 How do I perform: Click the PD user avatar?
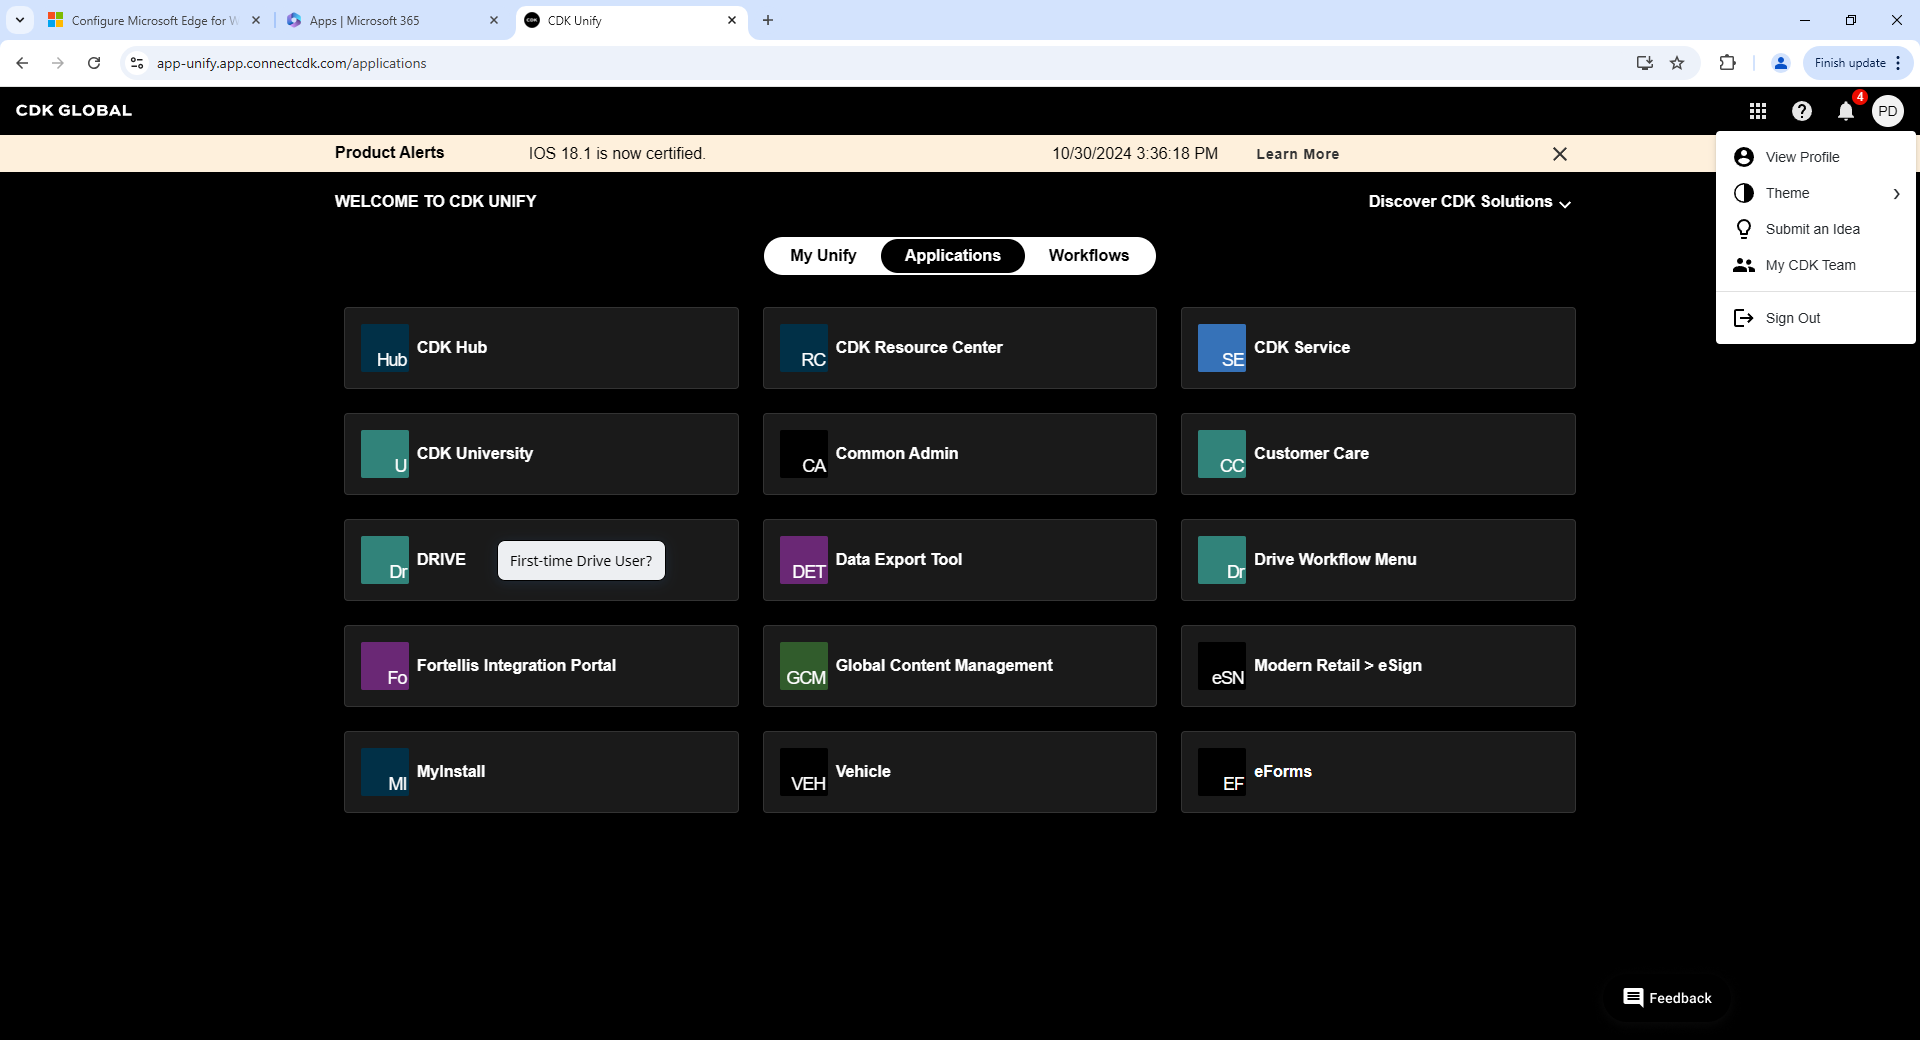[x=1887, y=111]
